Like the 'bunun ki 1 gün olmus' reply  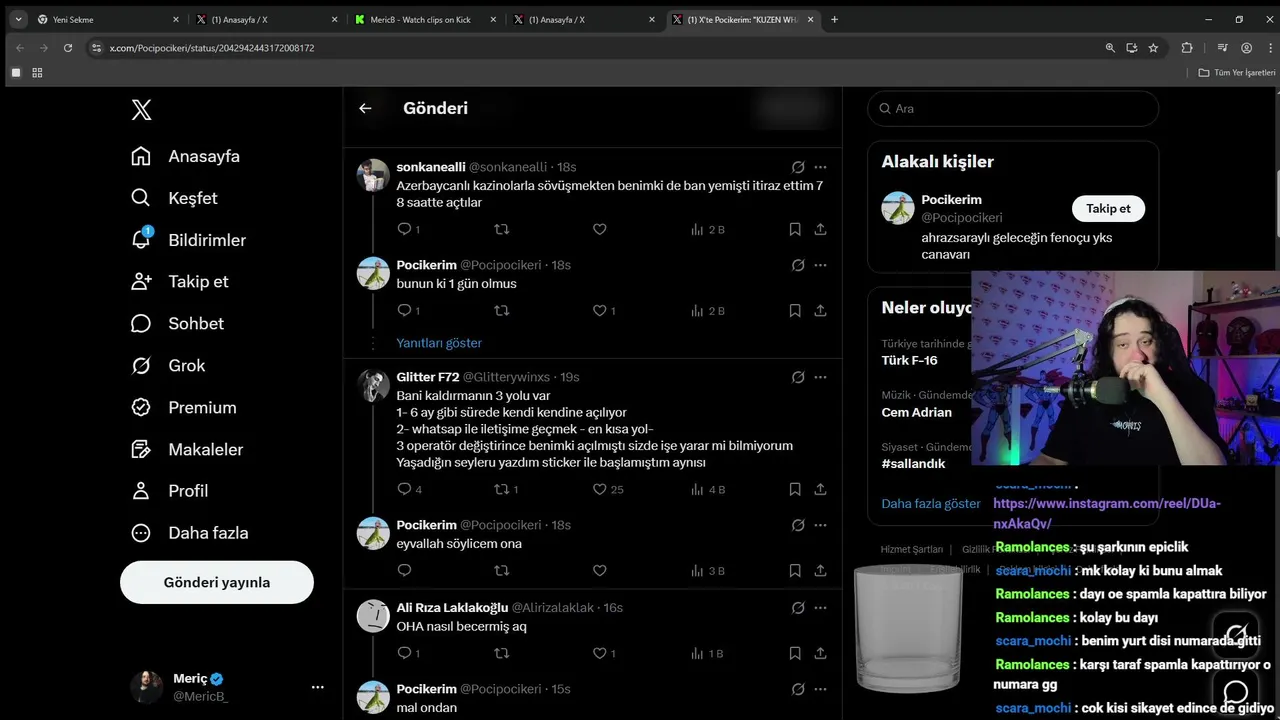click(600, 311)
